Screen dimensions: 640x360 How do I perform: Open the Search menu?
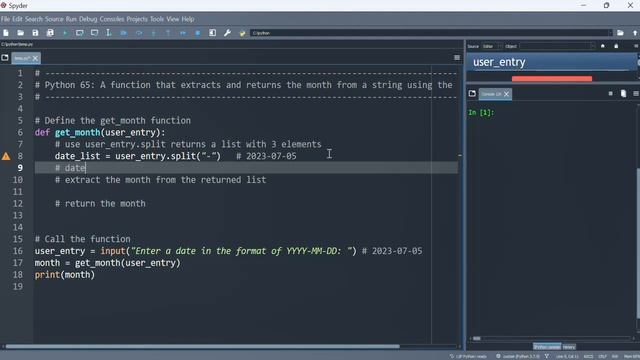[x=33, y=19]
